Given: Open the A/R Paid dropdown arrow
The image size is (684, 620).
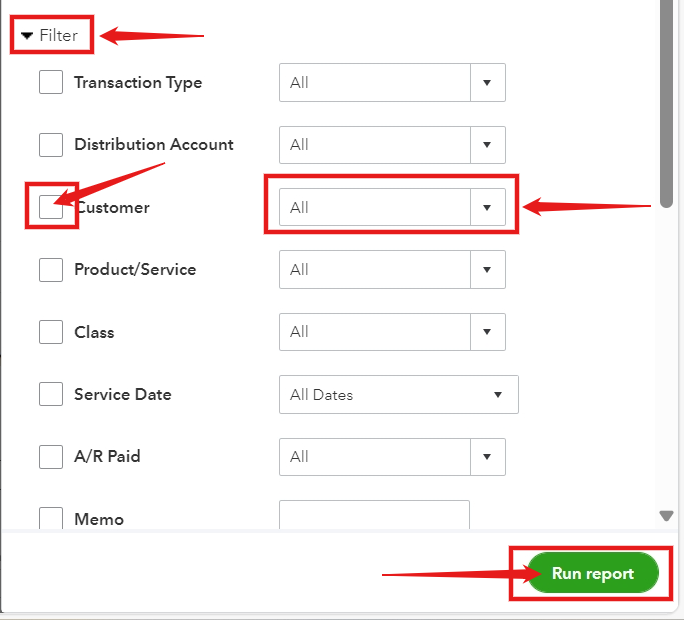Looking at the screenshot, I should point(488,457).
